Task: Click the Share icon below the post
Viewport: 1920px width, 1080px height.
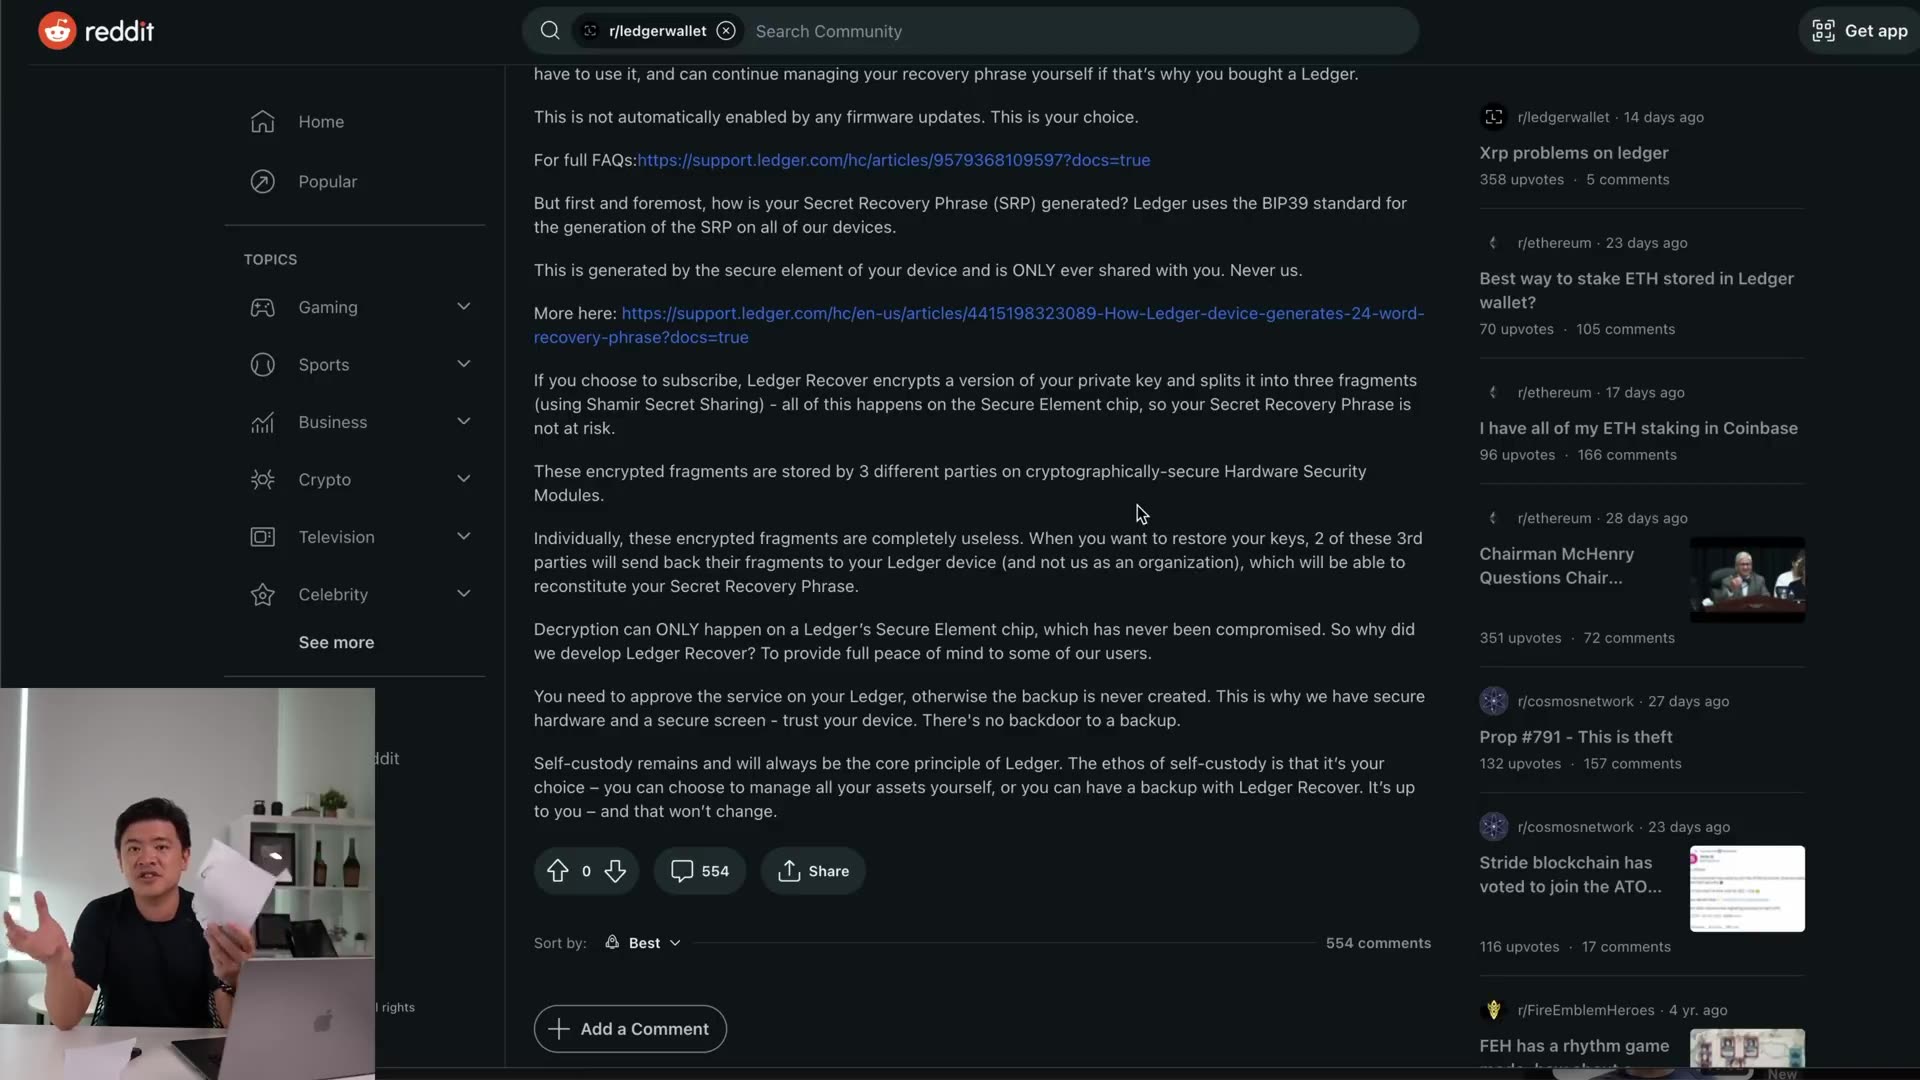Action: coord(788,870)
